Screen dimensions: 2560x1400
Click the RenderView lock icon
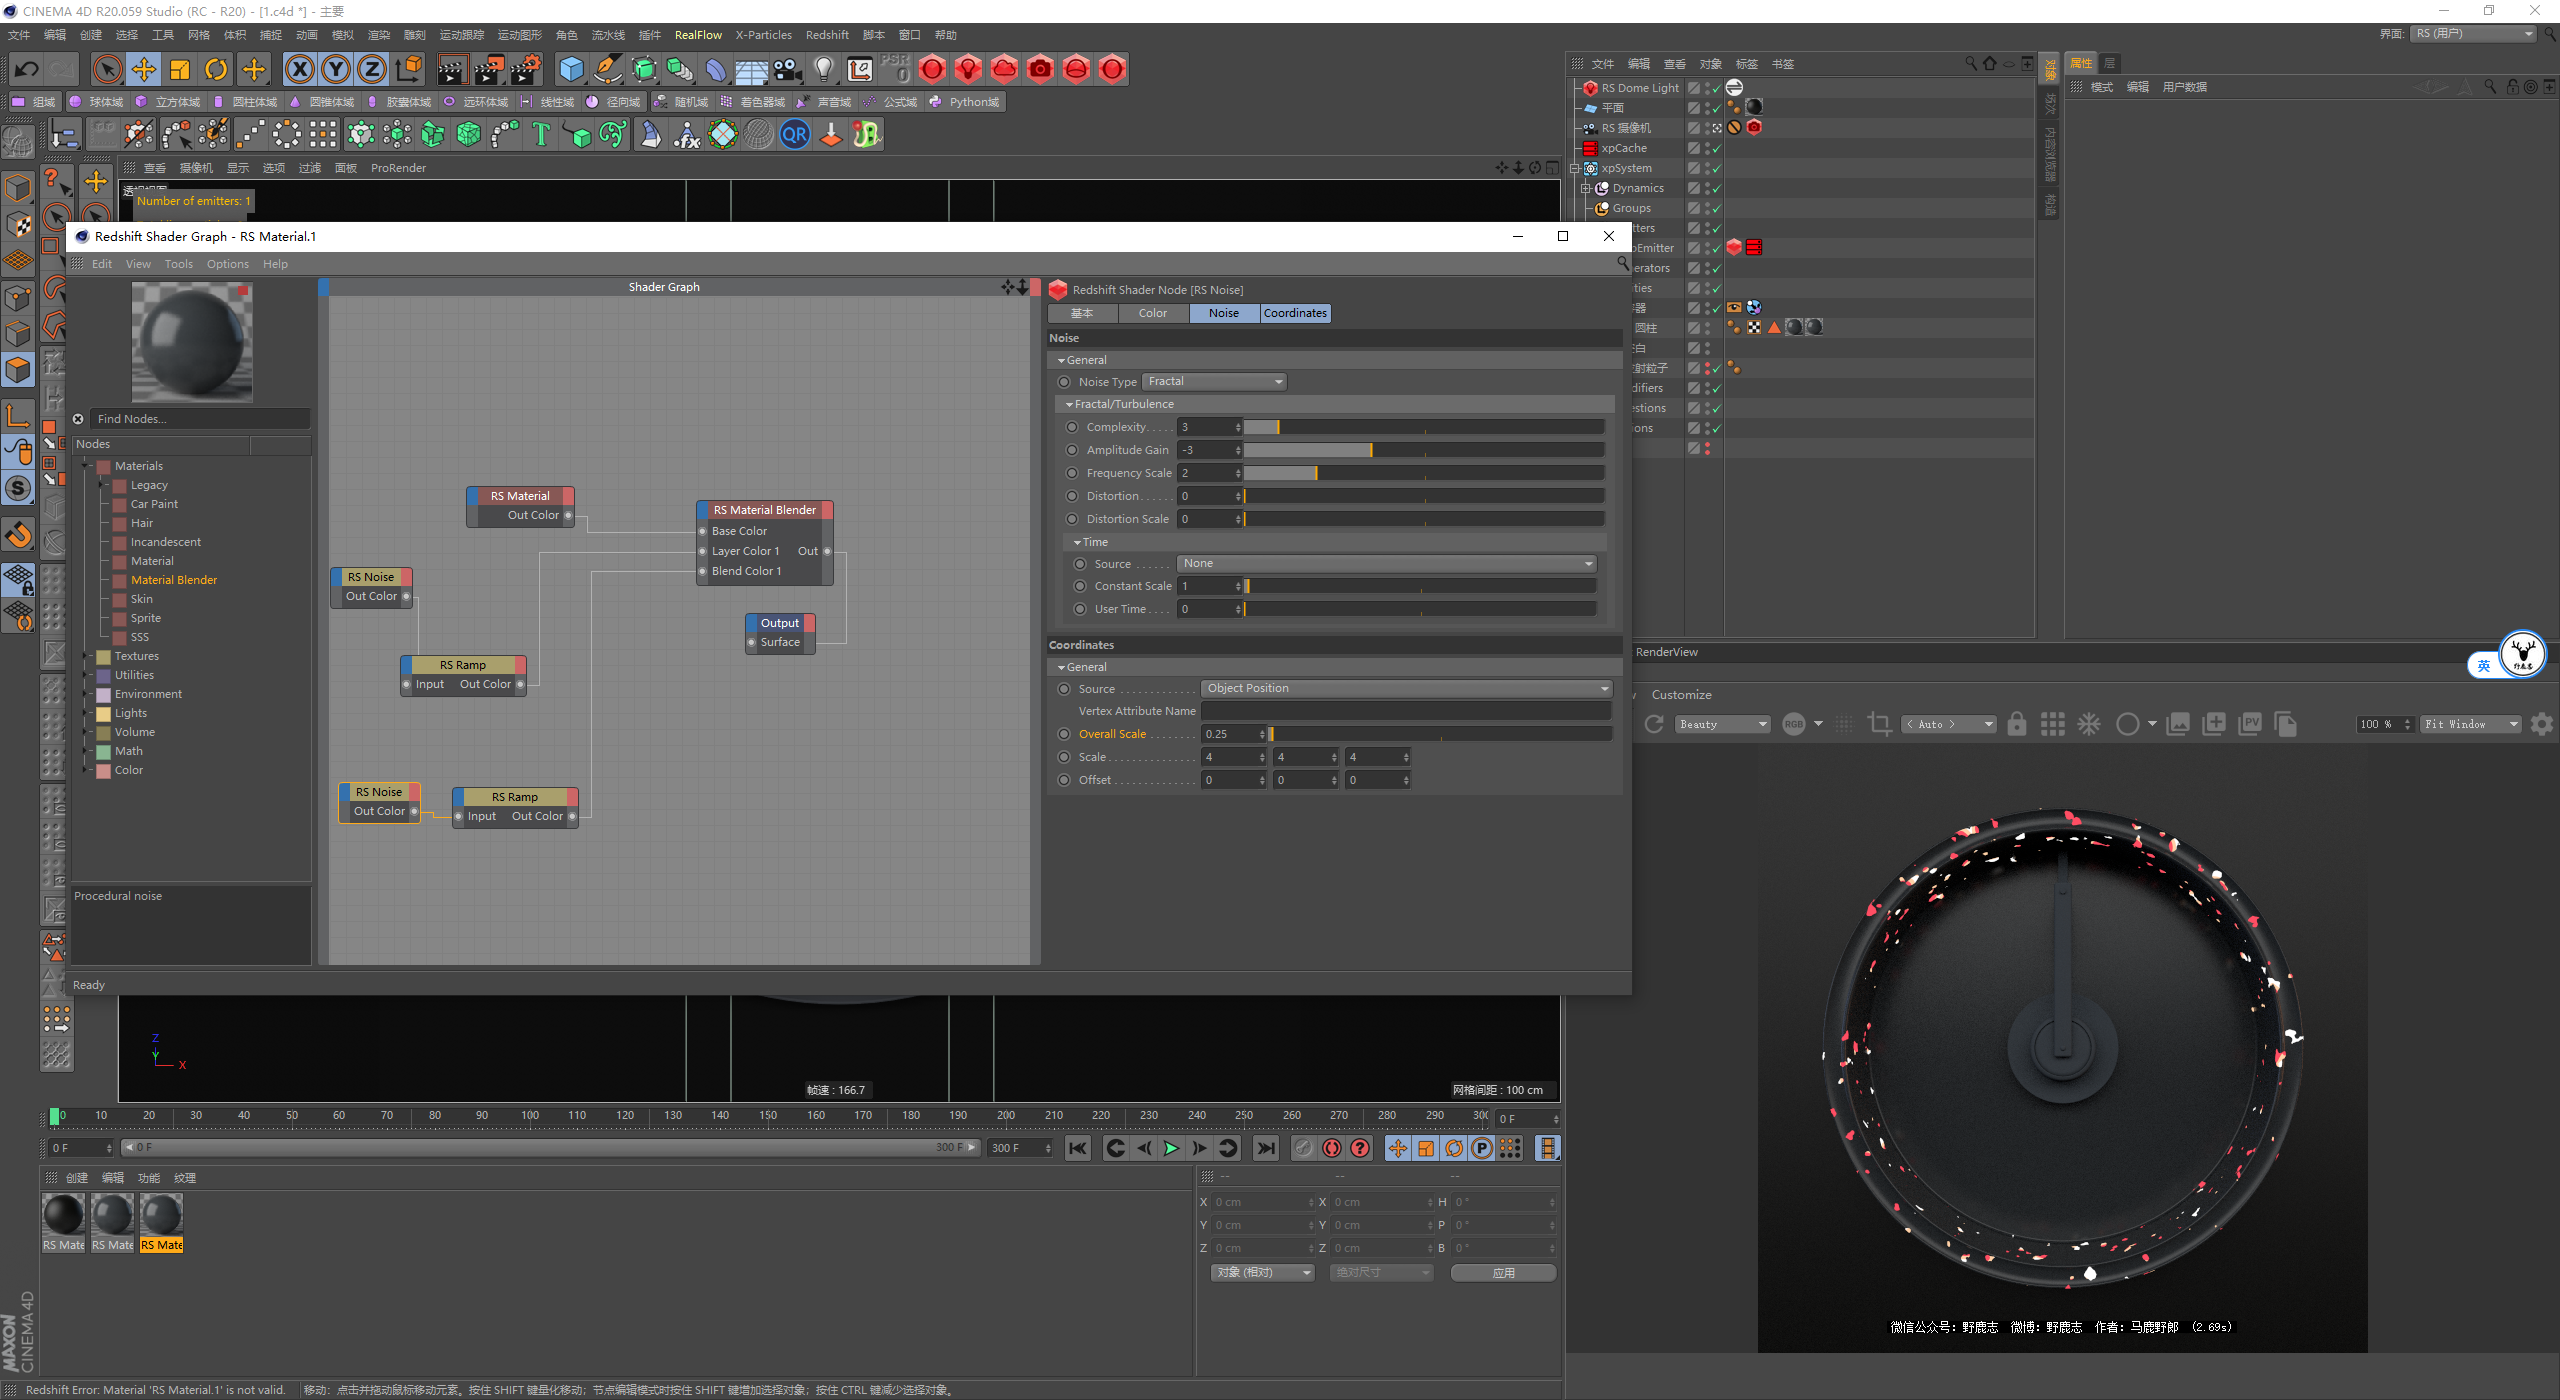(2017, 724)
